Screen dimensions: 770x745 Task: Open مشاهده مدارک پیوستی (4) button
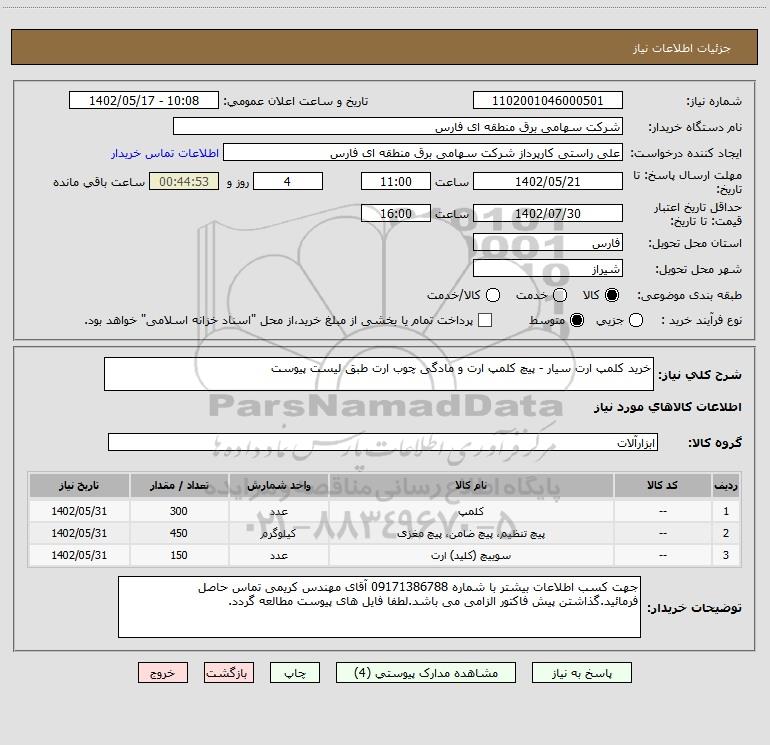coord(426,673)
